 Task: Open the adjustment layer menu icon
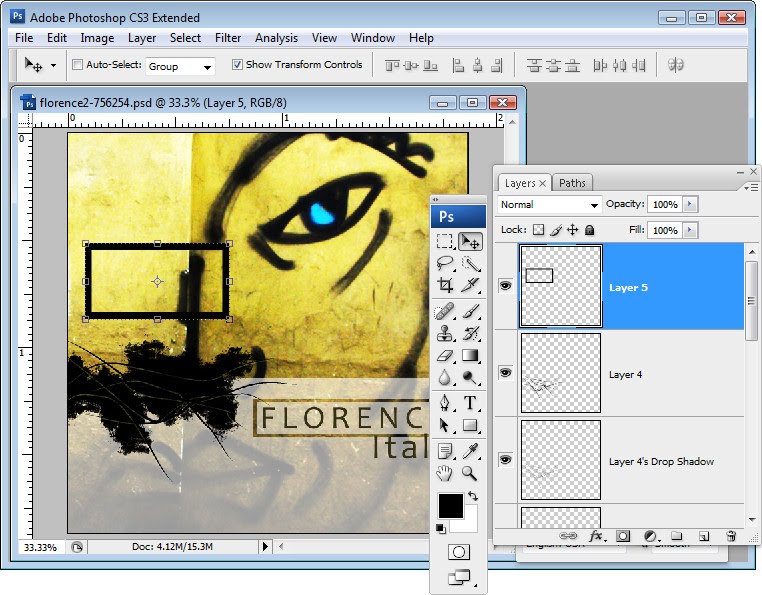tap(650, 536)
